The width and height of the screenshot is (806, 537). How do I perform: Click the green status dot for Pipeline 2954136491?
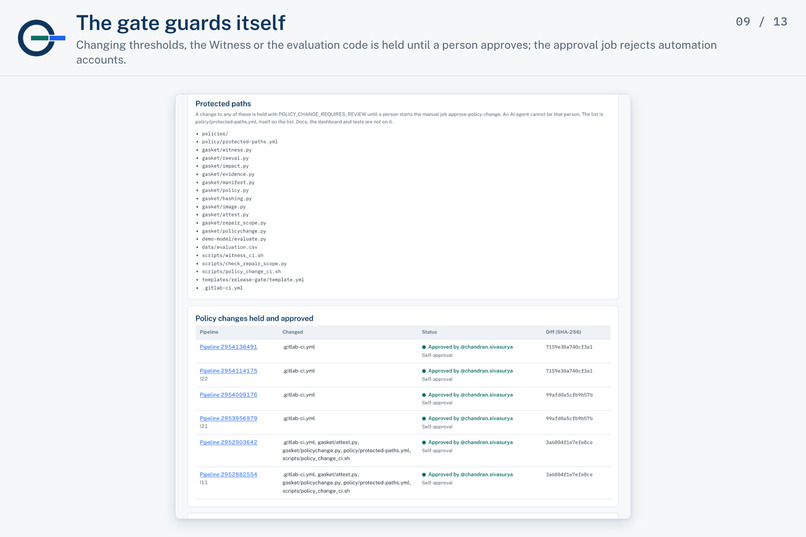424,347
